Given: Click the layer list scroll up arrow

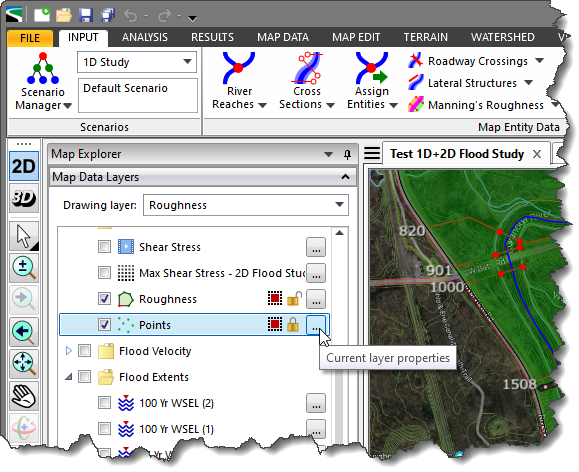Looking at the screenshot, I should coord(339,233).
